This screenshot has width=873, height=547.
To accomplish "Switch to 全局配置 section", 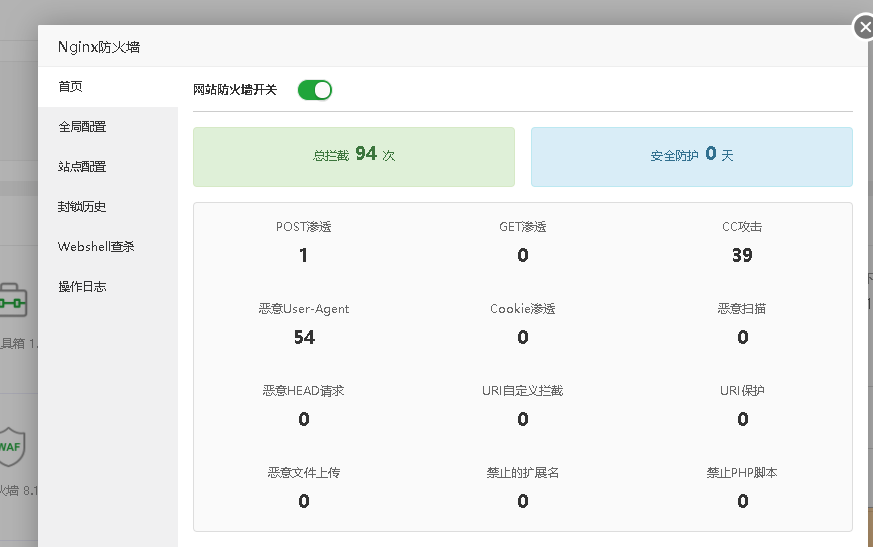I will (82, 127).
